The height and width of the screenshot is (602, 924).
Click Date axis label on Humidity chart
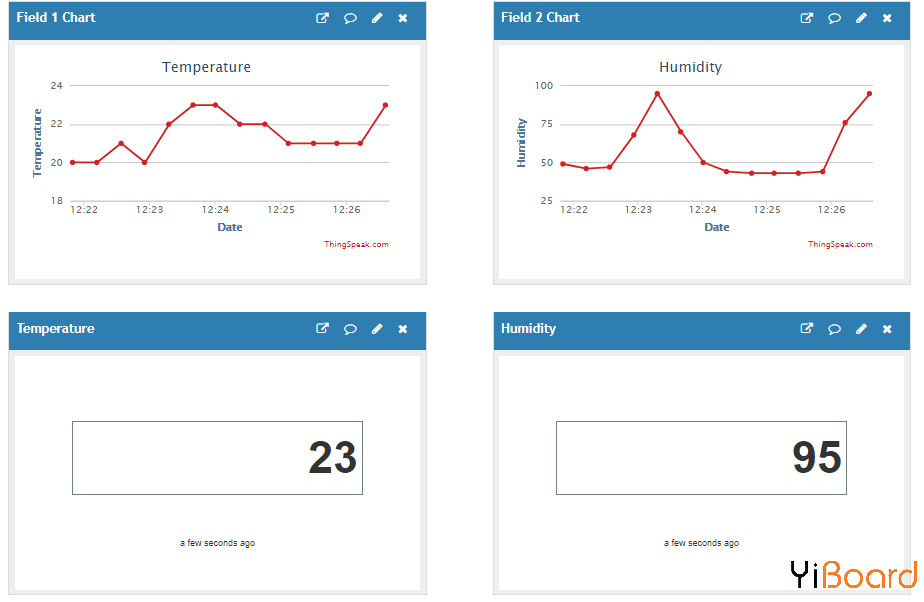717,227
